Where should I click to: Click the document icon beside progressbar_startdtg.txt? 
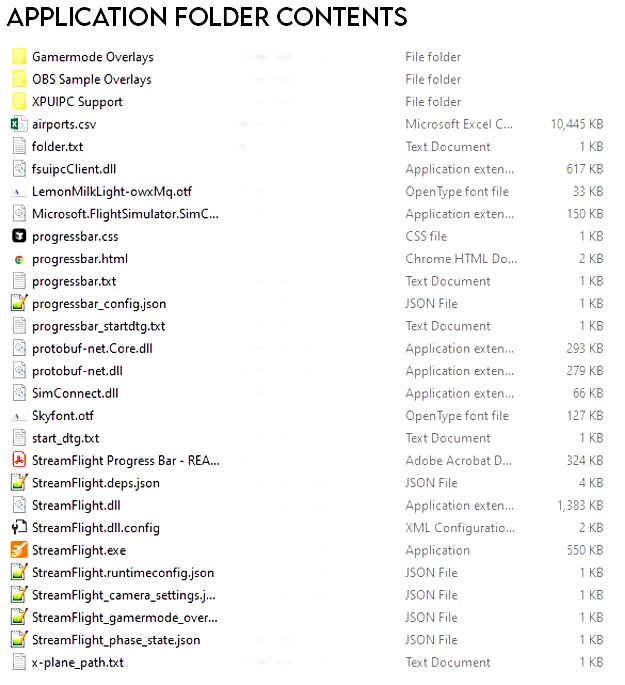click(x=19, y=326)
